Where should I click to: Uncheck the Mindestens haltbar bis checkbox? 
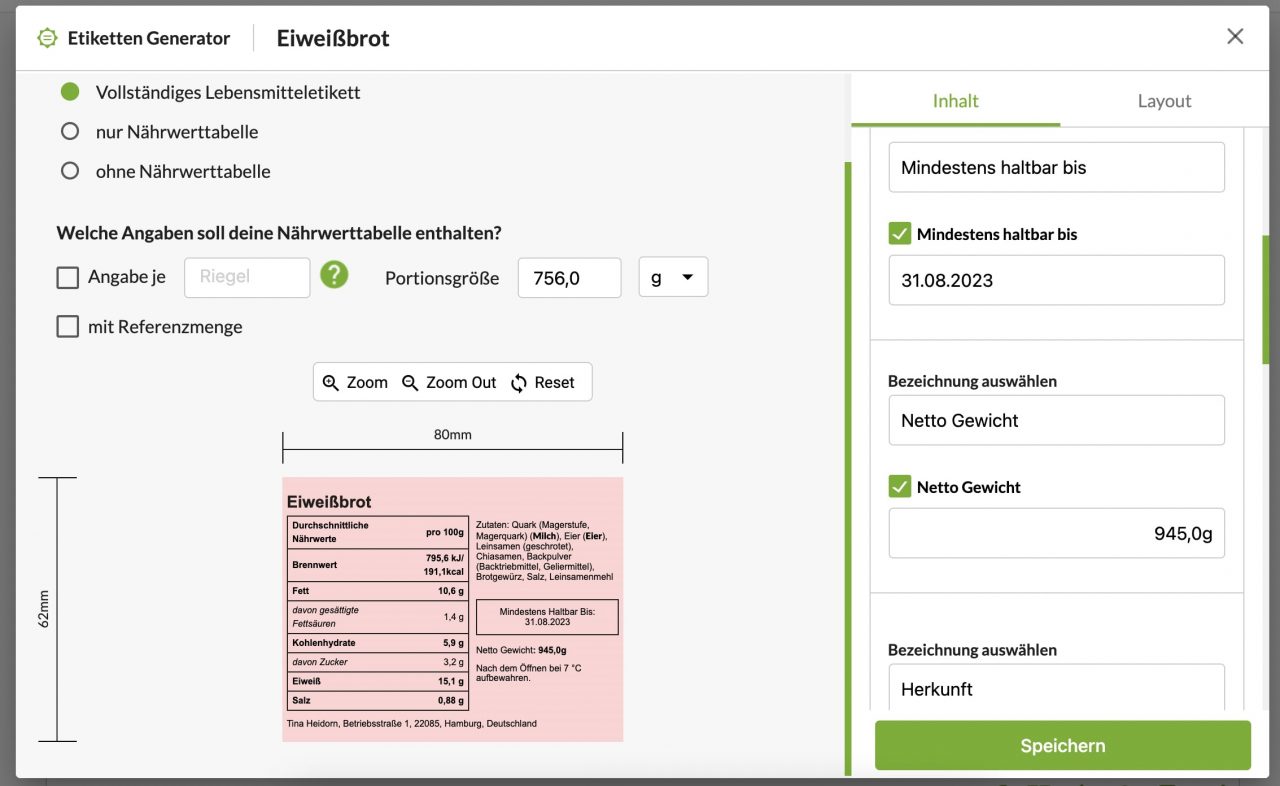point(899,234)
